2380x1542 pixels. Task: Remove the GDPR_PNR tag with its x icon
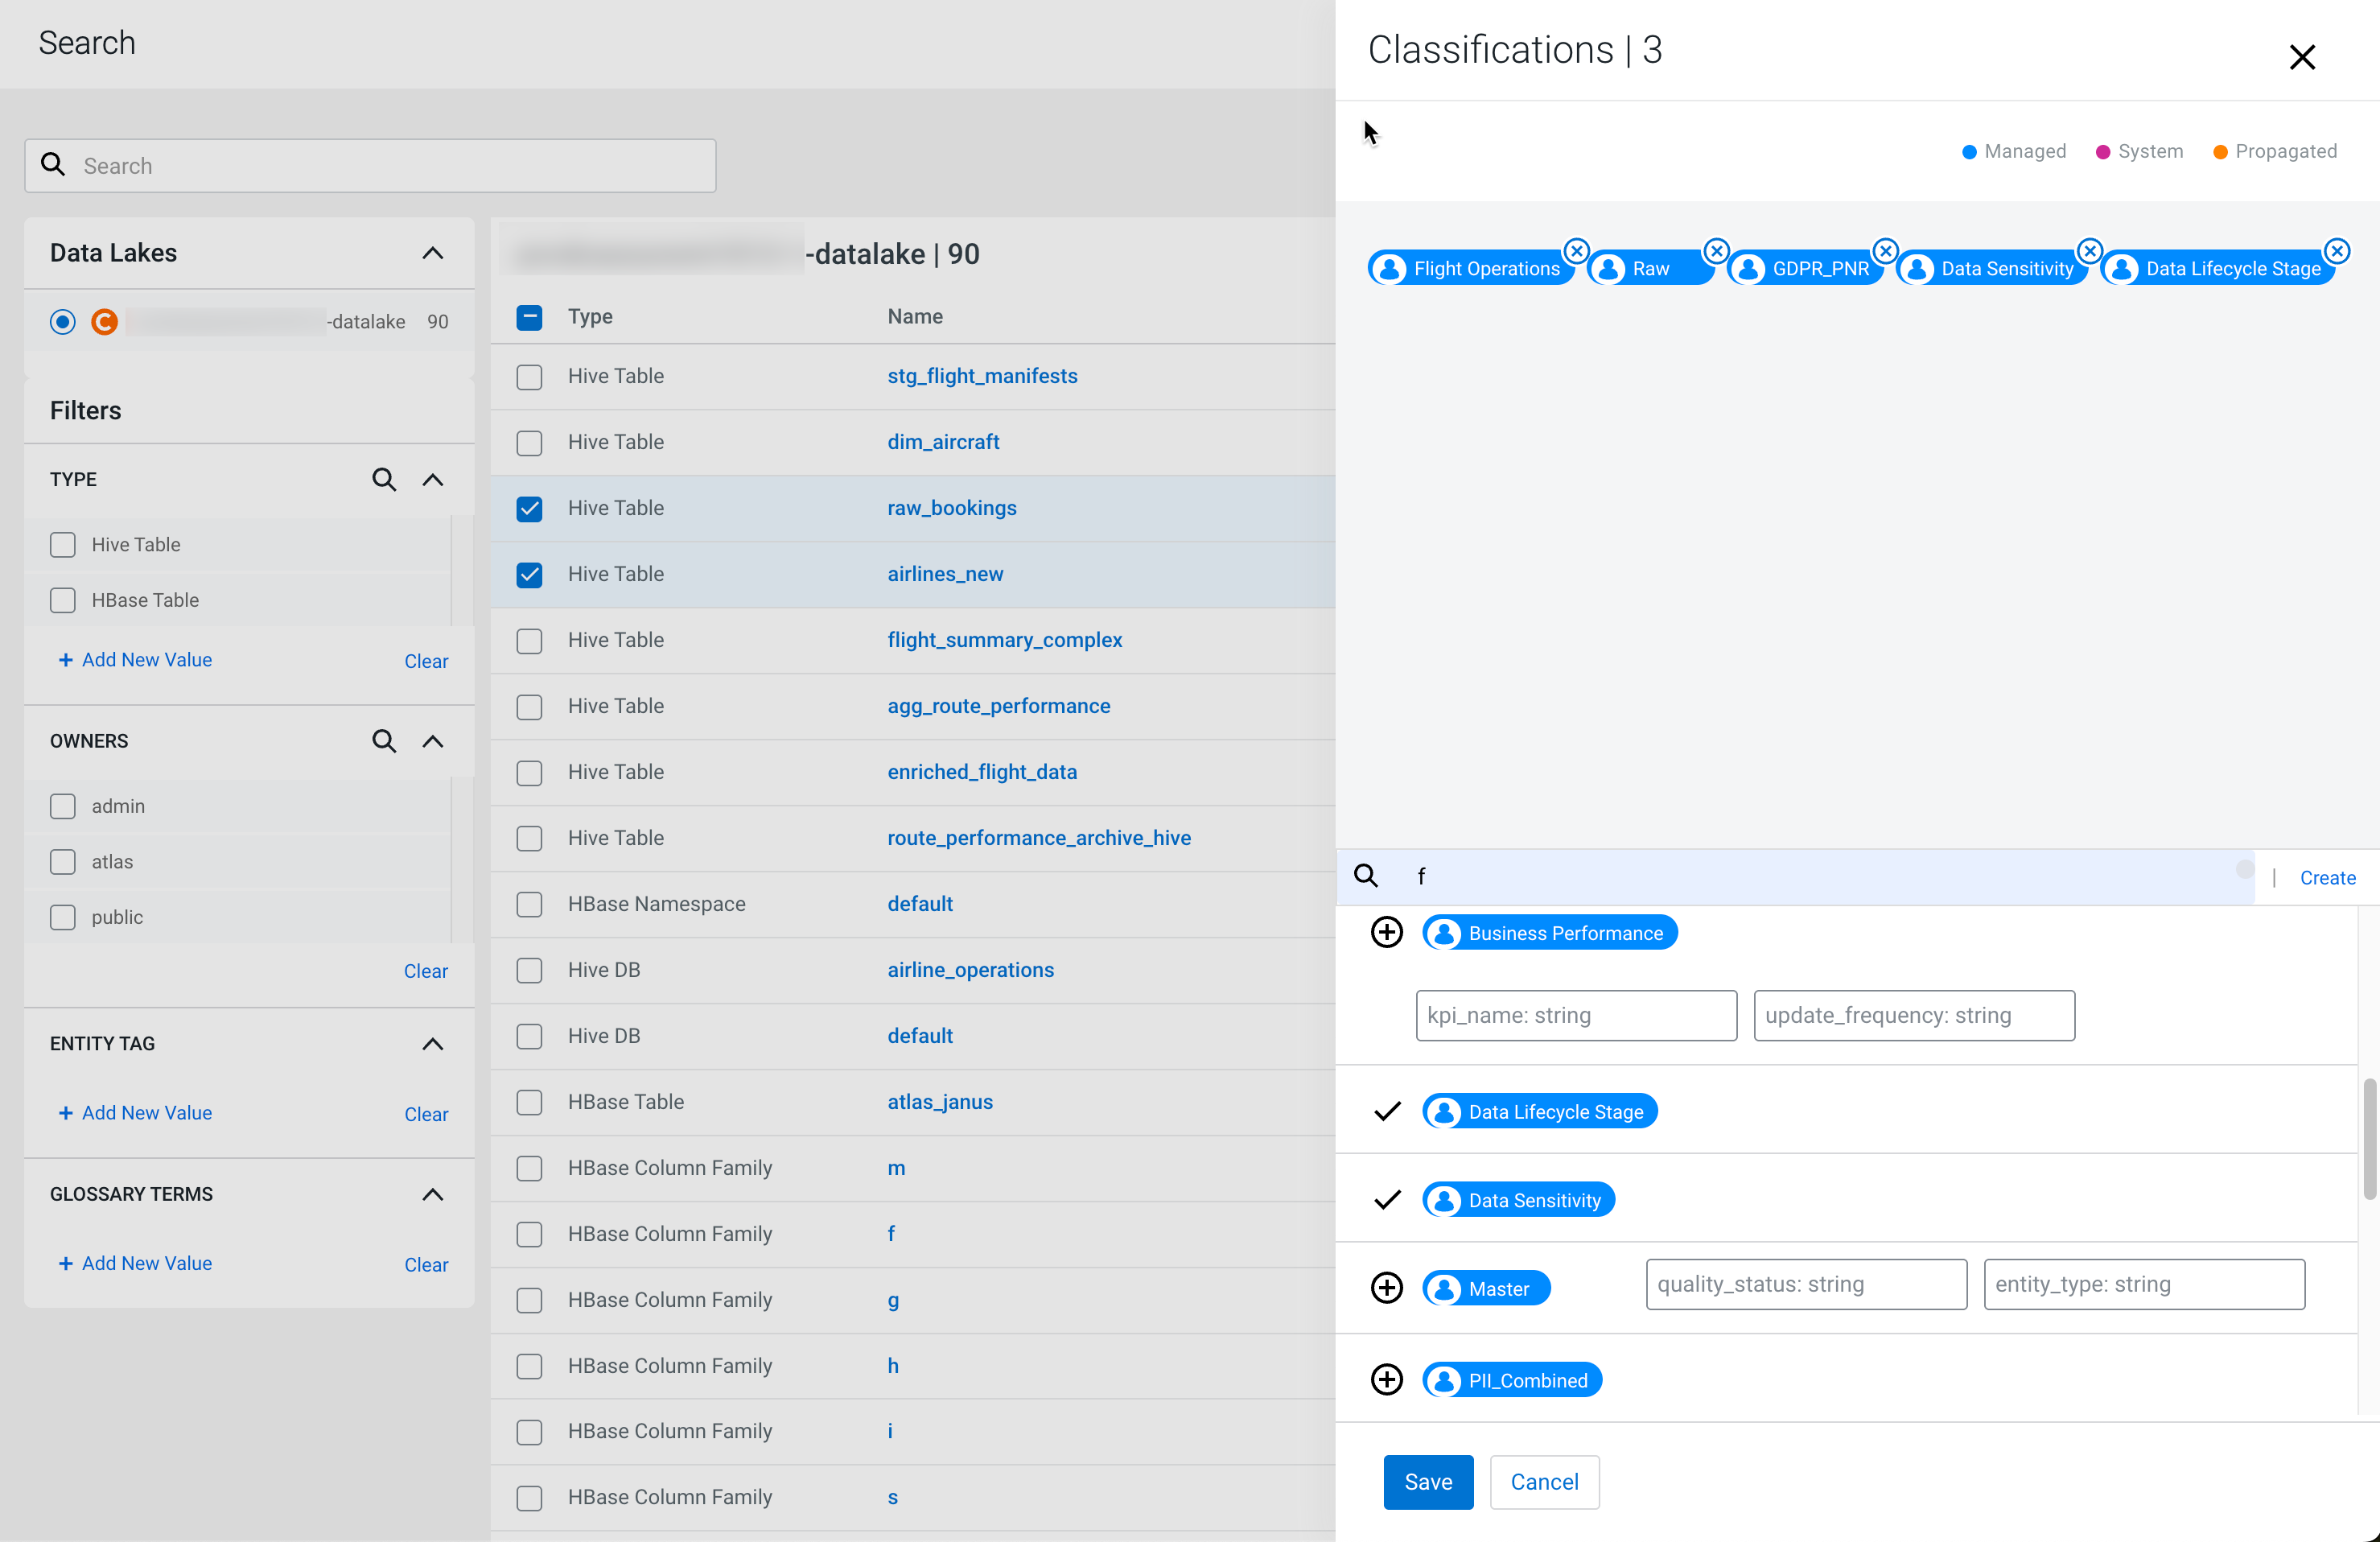[x=1885, y=251]
